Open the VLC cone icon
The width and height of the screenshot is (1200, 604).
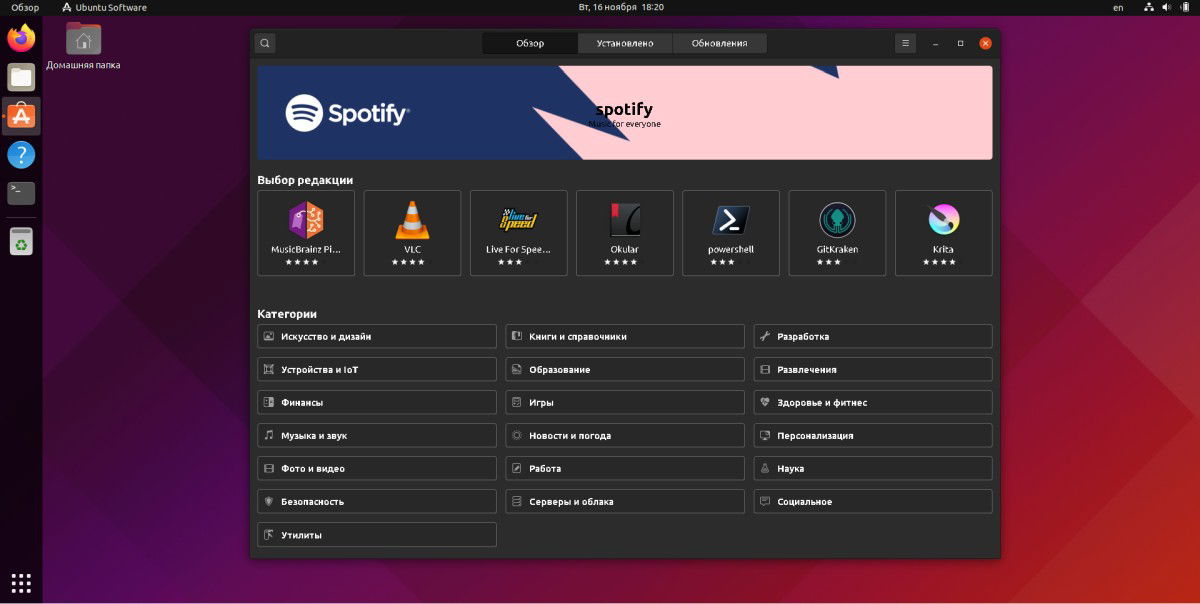point(412,219)
